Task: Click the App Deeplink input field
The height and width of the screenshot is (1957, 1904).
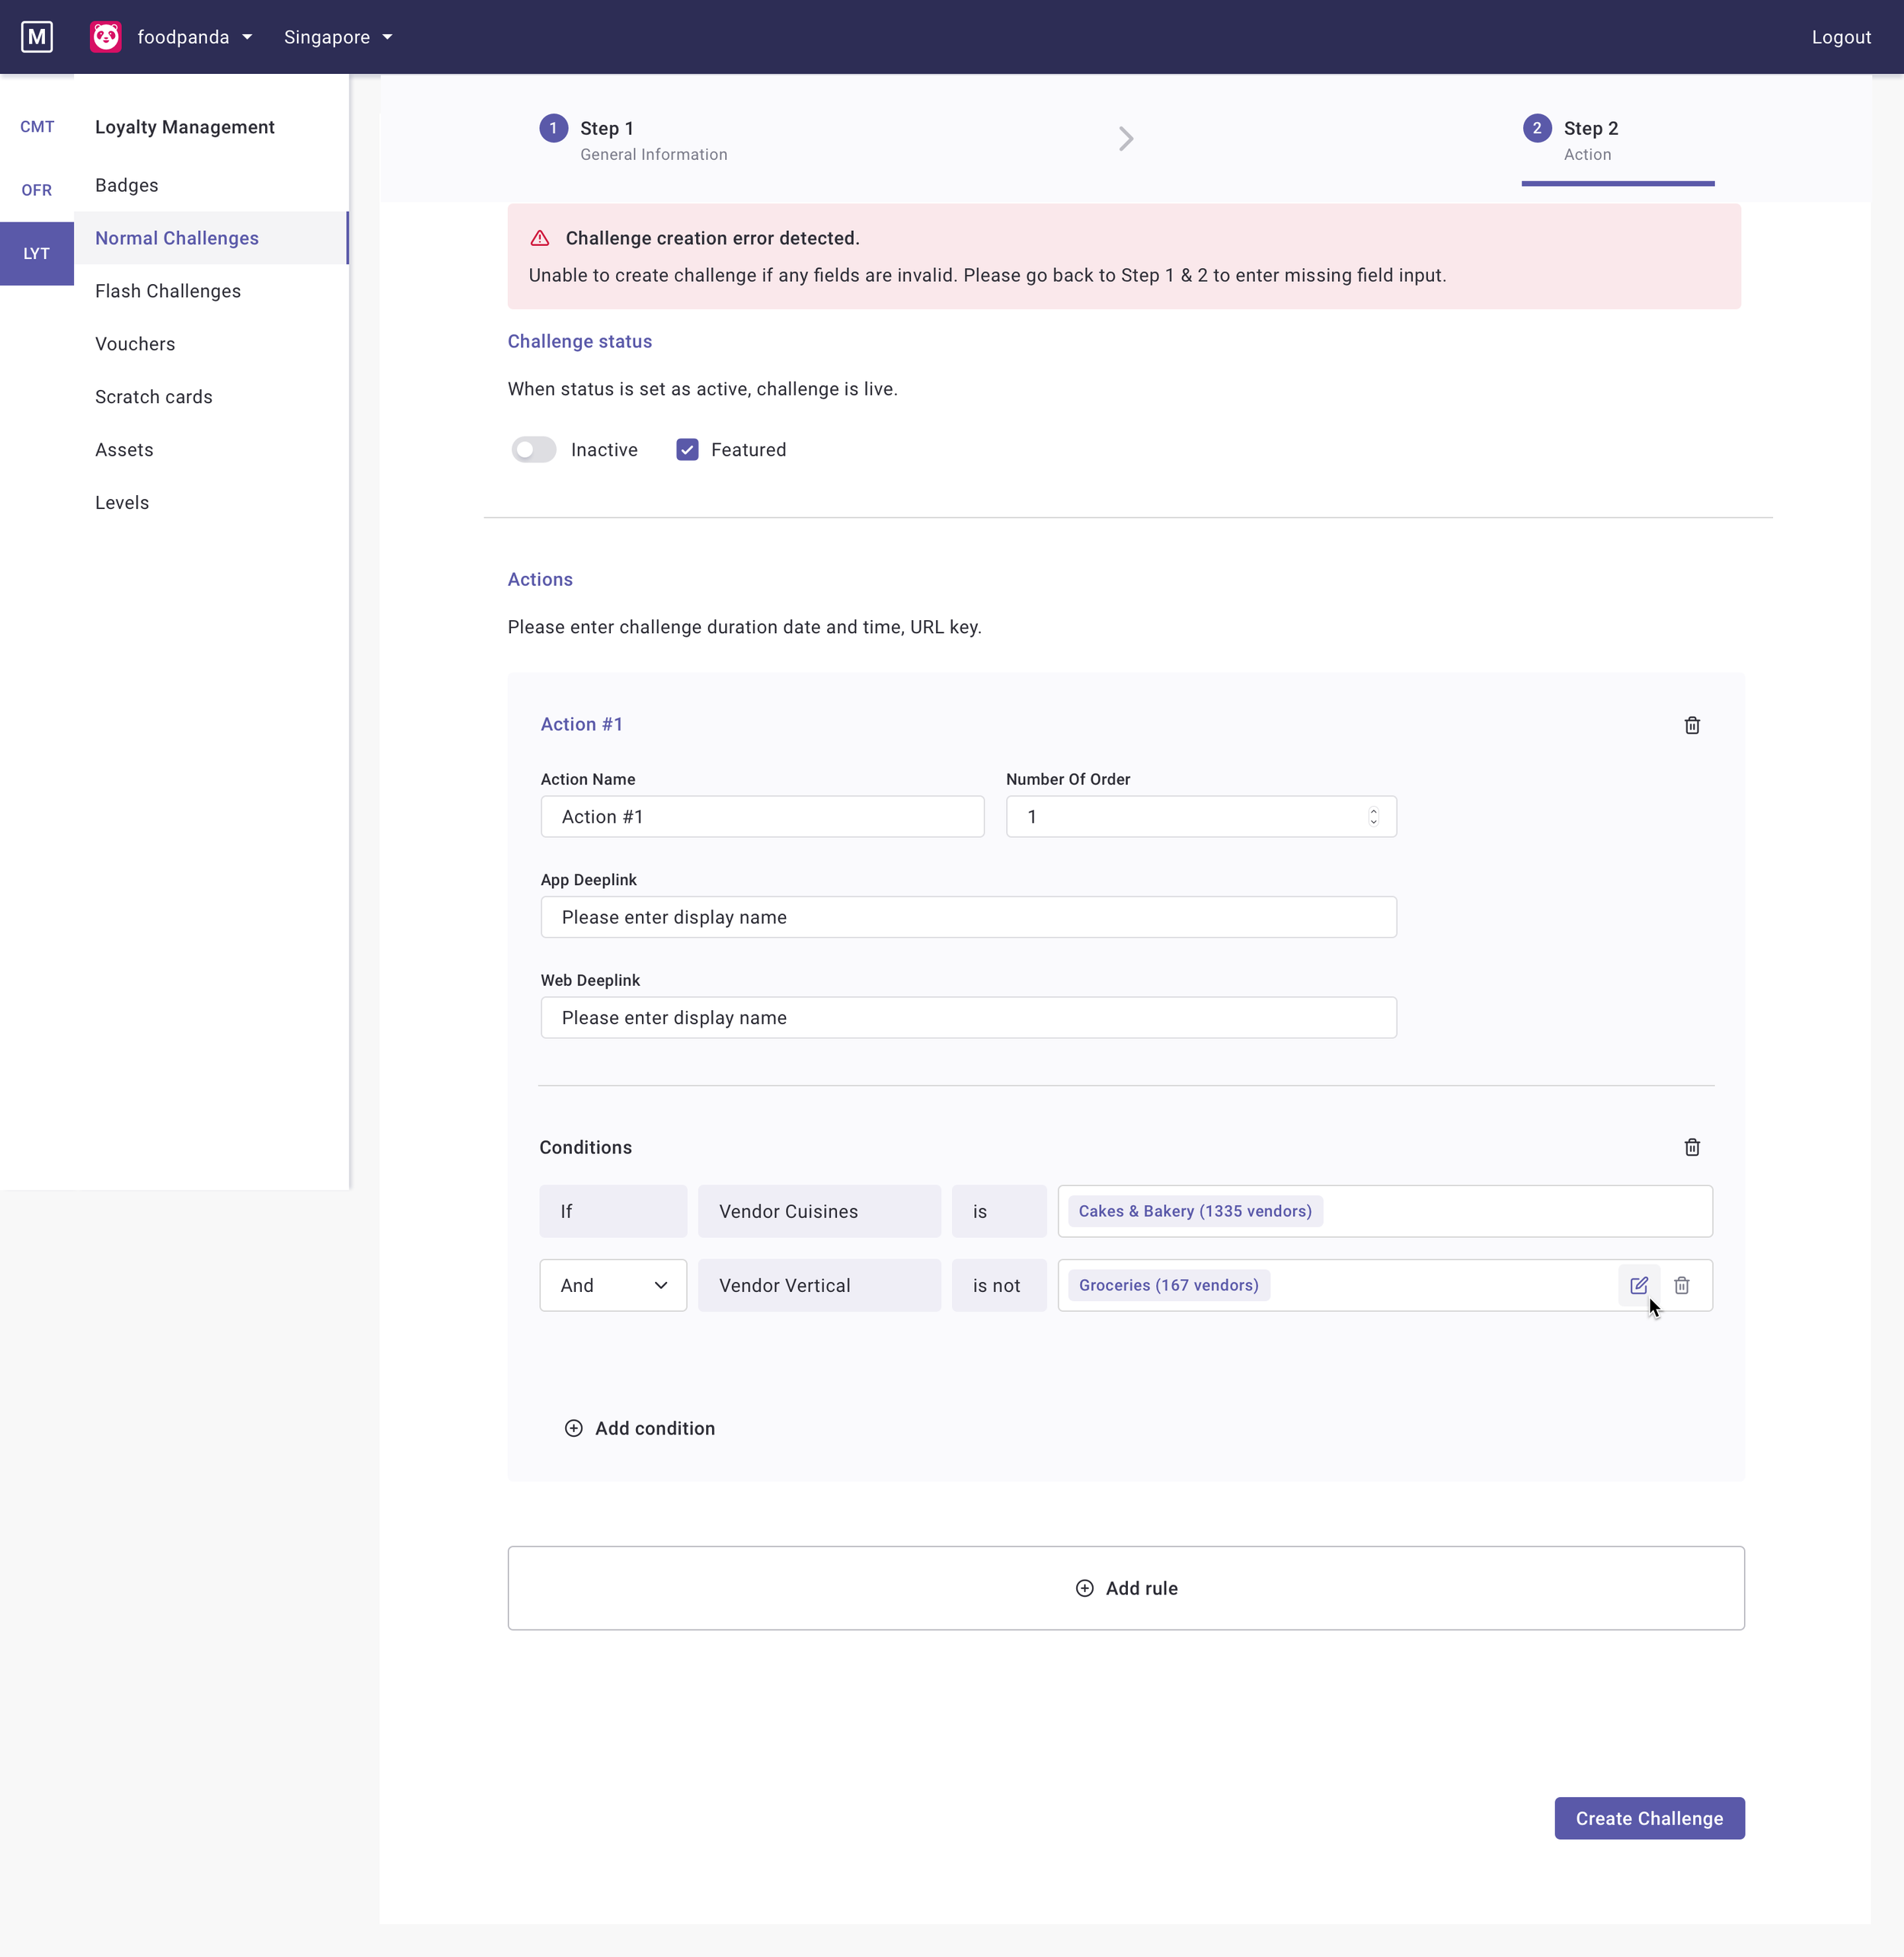Action: click(x=968, y=917)
